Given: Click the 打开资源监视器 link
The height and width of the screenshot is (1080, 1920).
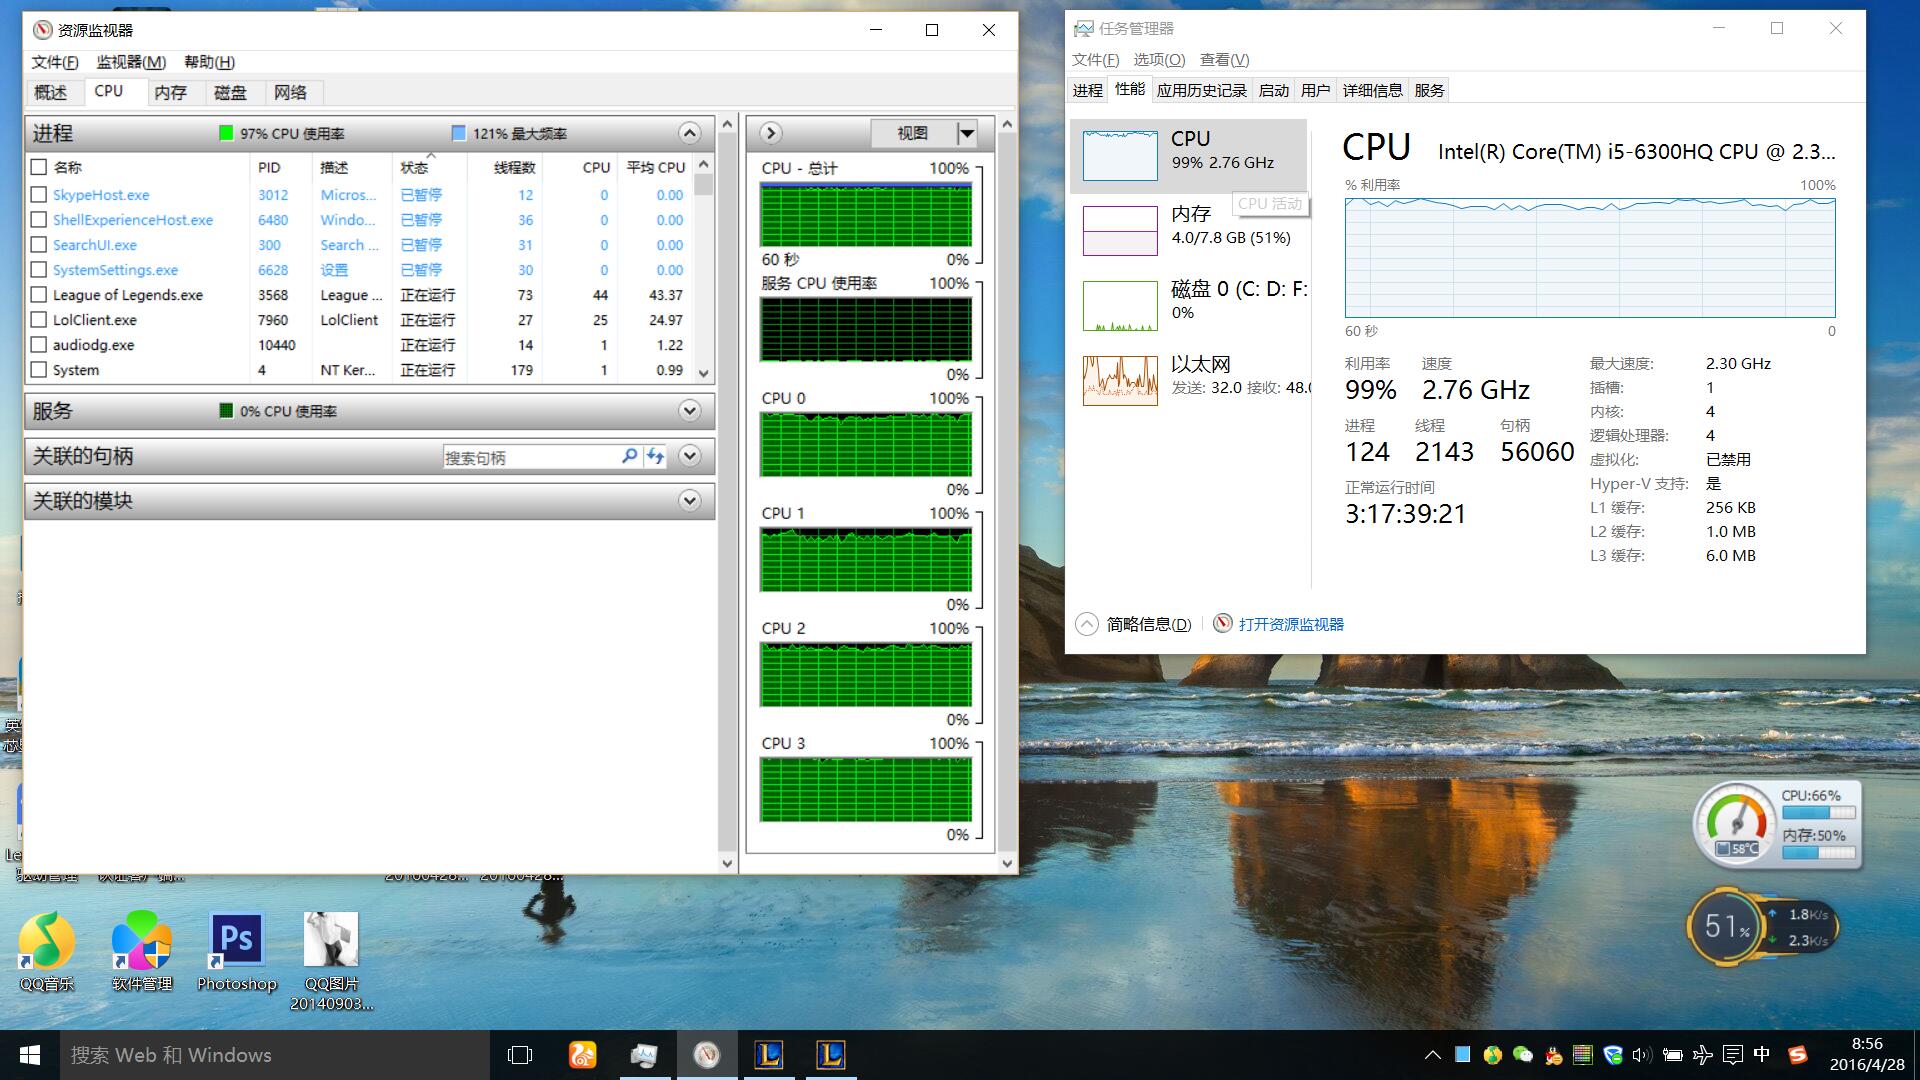Looking at the screenshot, I should click(1290, 624).
